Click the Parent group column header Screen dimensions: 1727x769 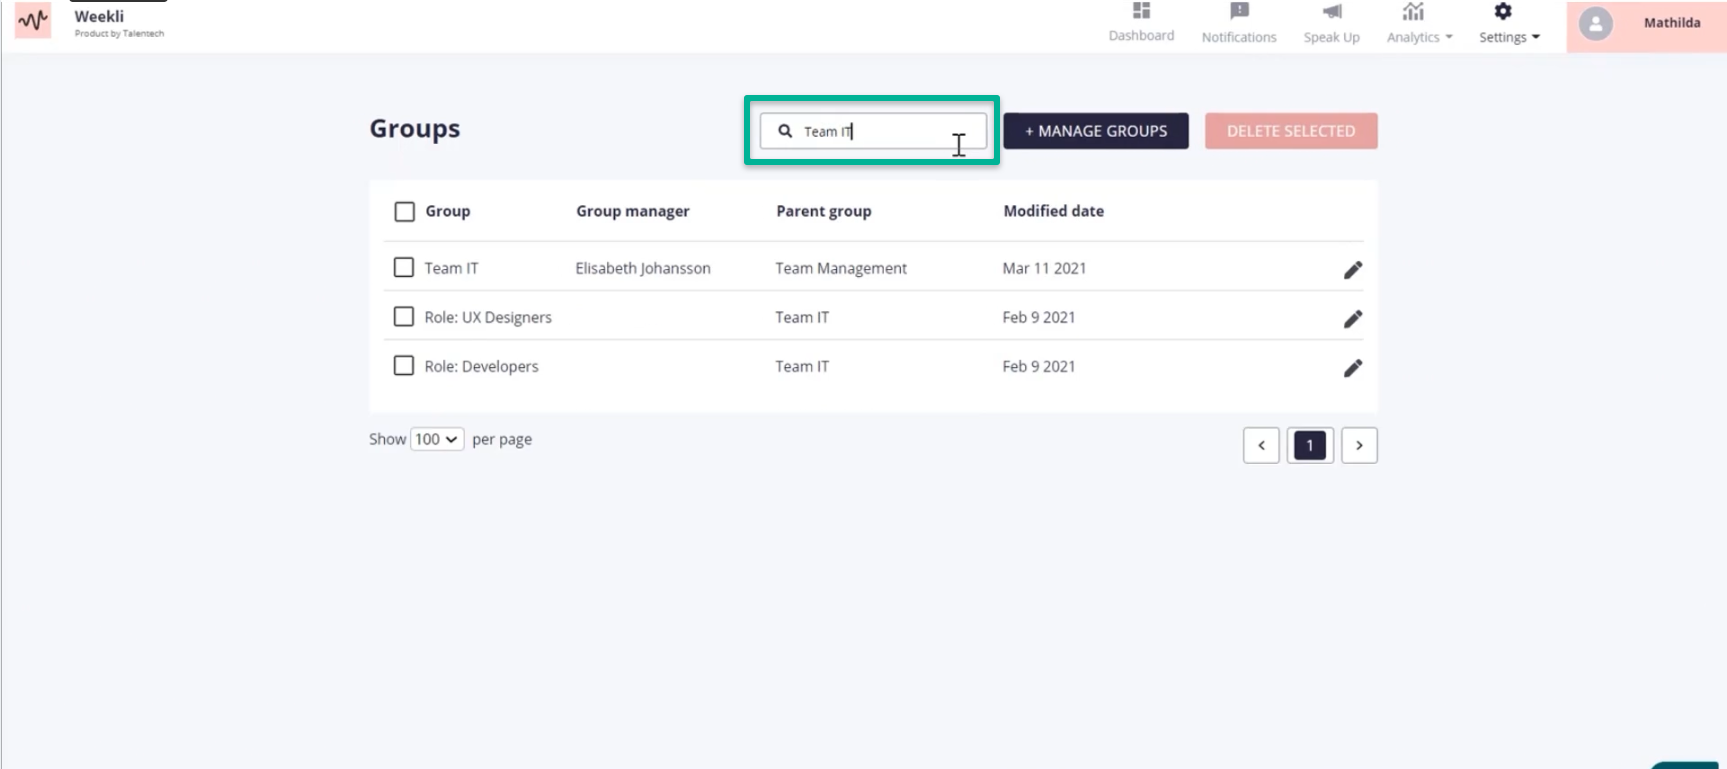[824, 211]
